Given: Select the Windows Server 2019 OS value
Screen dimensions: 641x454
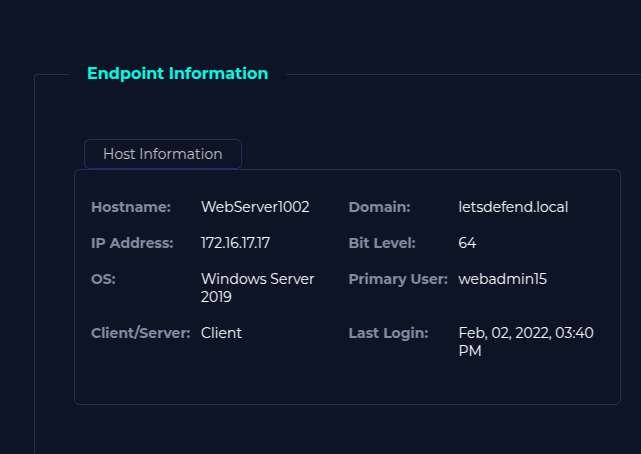Looking at the screenshot, I should click(x=257, y=279).
